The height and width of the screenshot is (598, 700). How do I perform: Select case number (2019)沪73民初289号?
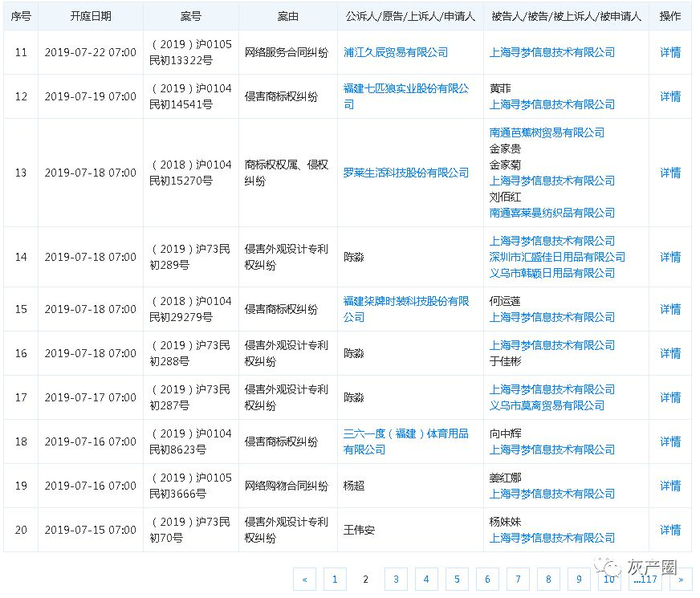point(191,257)
